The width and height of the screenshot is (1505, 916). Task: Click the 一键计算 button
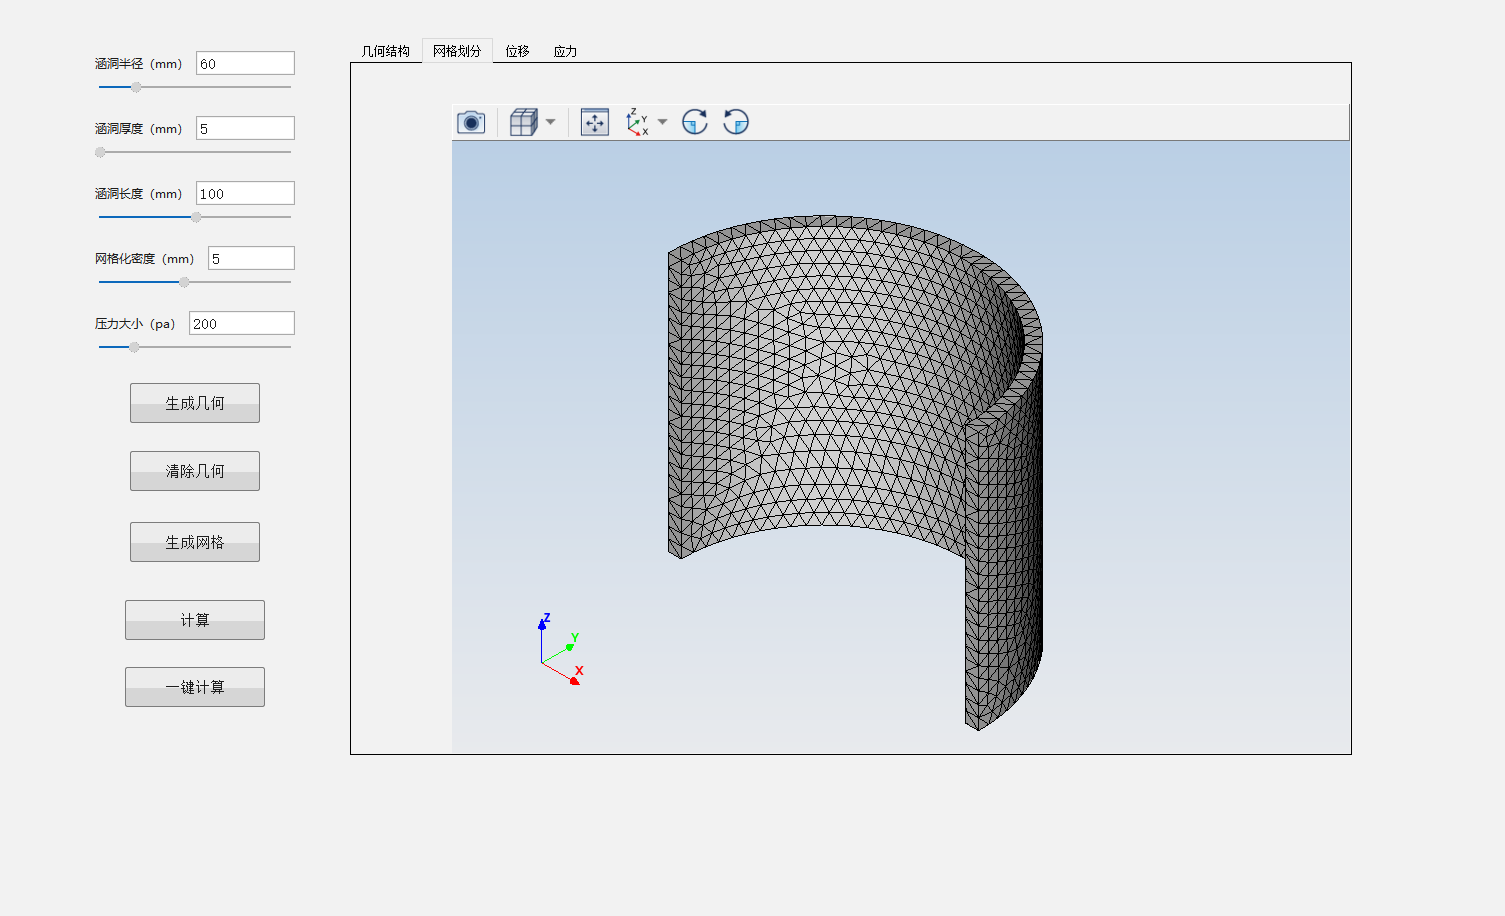click(x=195, y=687)
